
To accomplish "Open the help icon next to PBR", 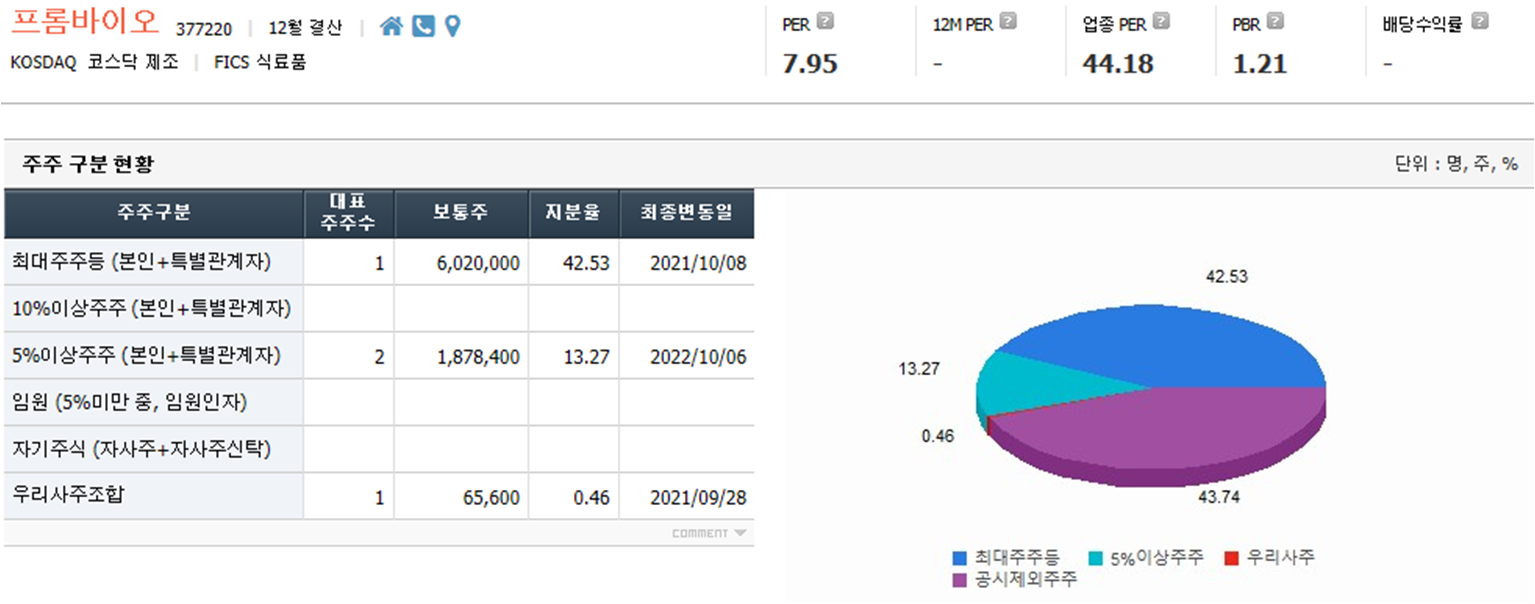I will [1275, 21].
